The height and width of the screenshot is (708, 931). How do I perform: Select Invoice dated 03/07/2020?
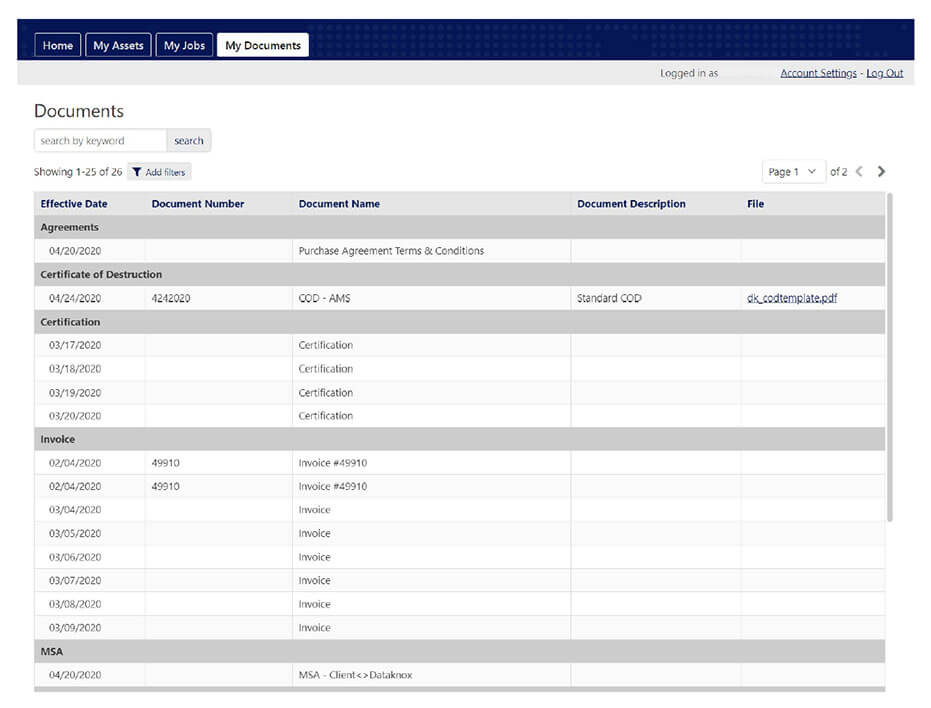tap(460, 580)
